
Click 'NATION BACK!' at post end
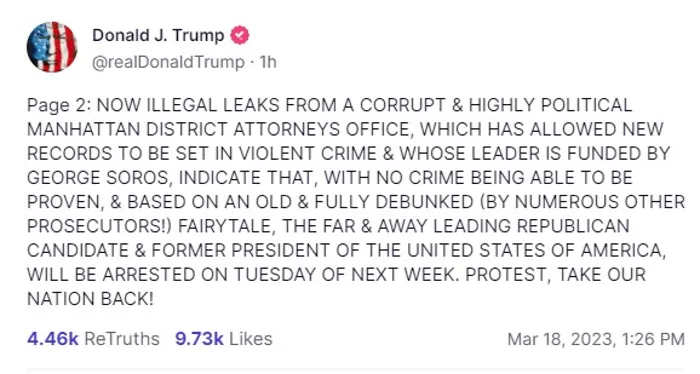point(90,299)
